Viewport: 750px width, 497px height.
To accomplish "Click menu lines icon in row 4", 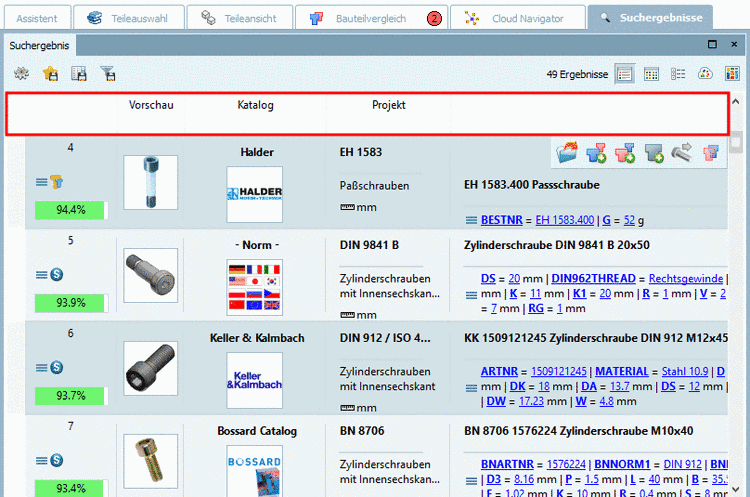I will pos(42,182).
